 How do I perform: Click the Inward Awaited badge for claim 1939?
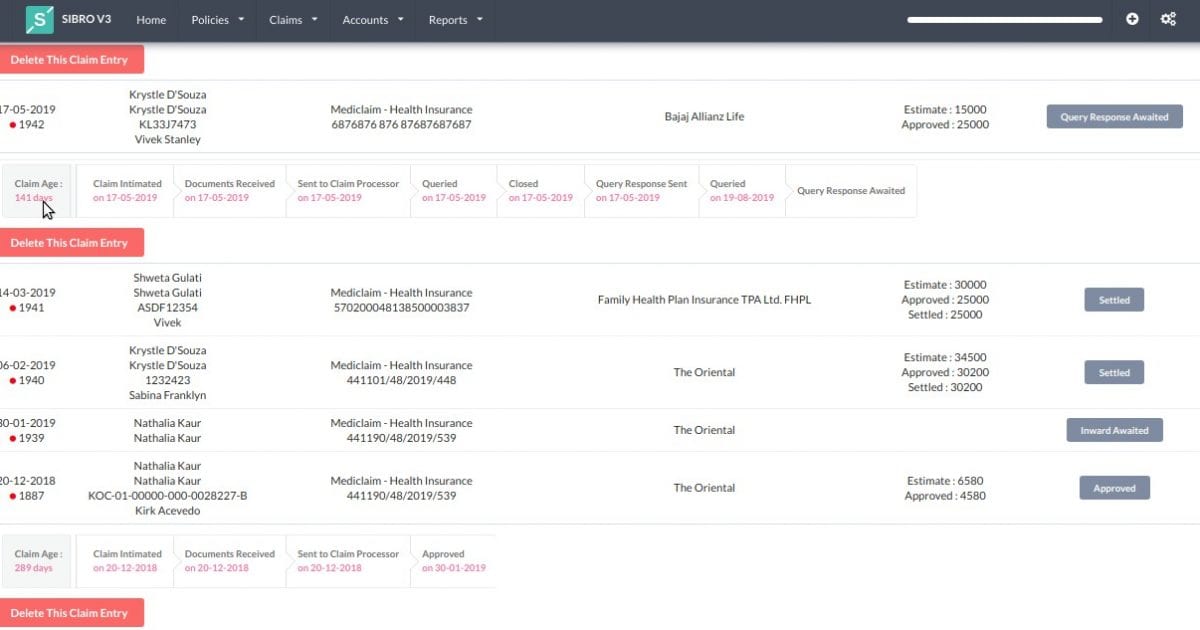pos(1114,429)
